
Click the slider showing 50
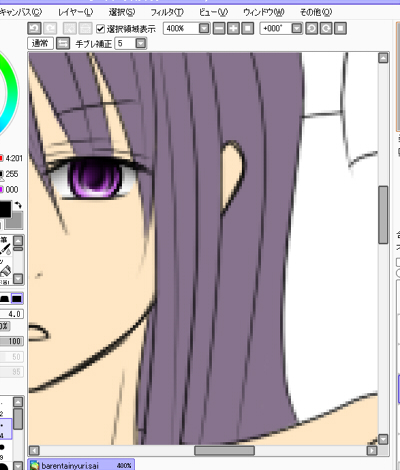(12, 357)
